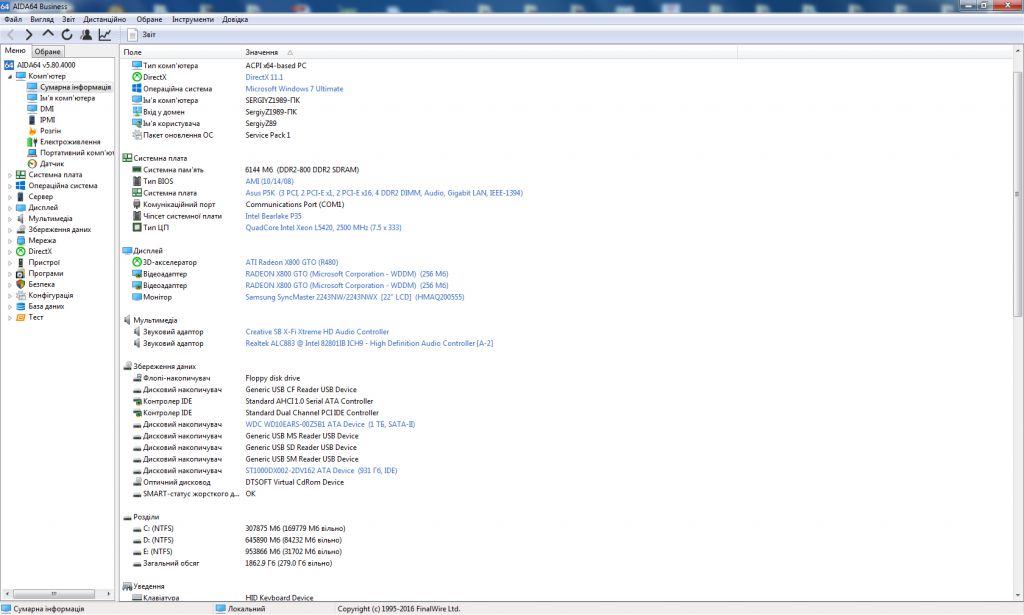
Task: Select the Ім'я комп'ютера tree item
Action: pyautogui.click(x=67, y=98)
